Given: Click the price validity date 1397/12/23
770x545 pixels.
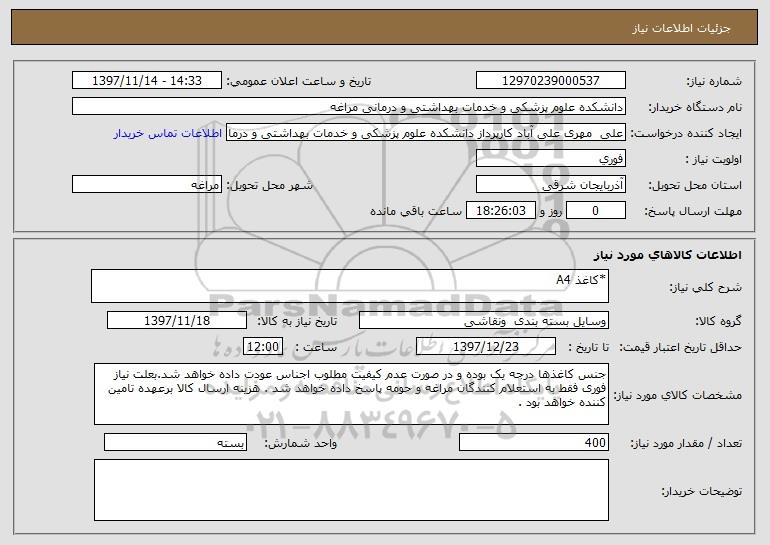Looking at the screenshot, I should pos(486,347).
